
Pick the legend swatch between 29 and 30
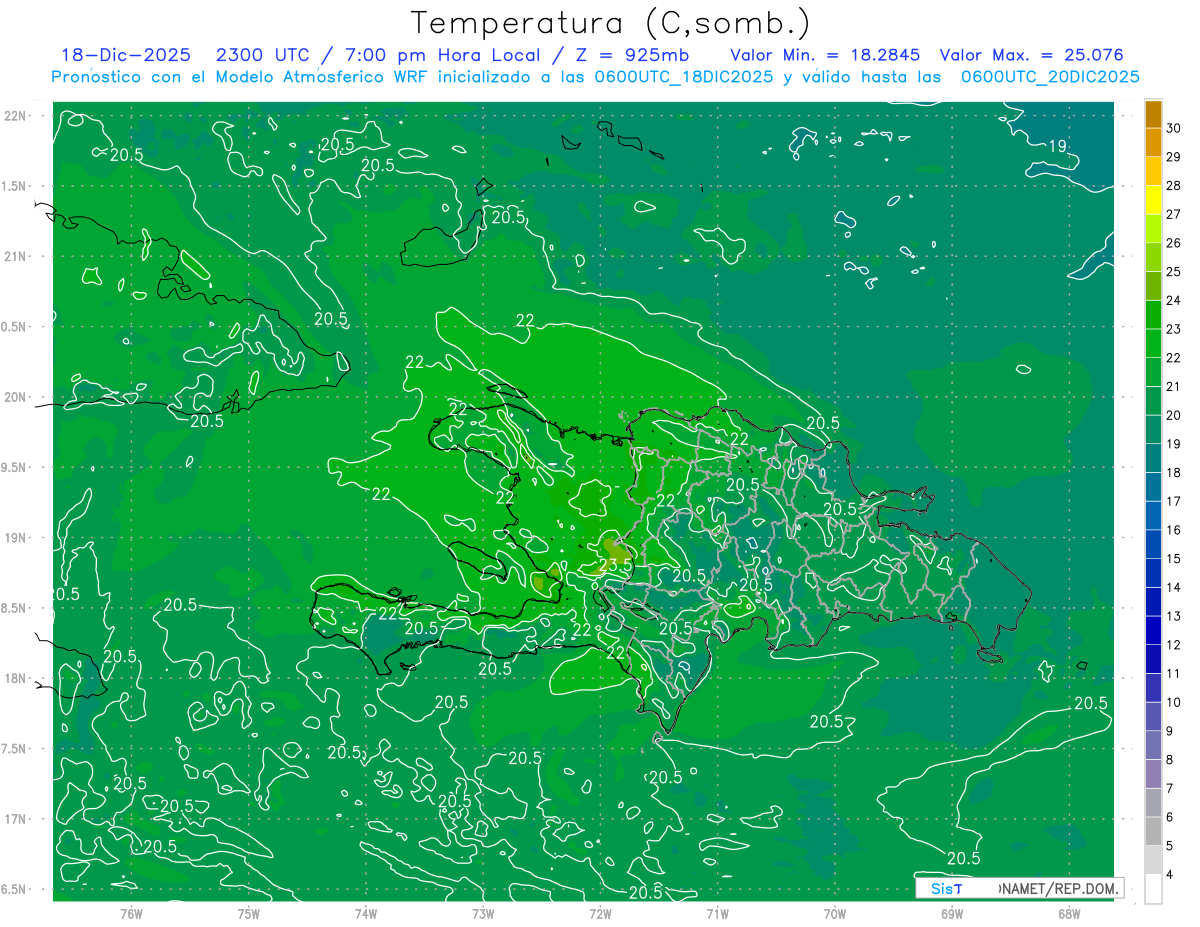point(1153,142)
